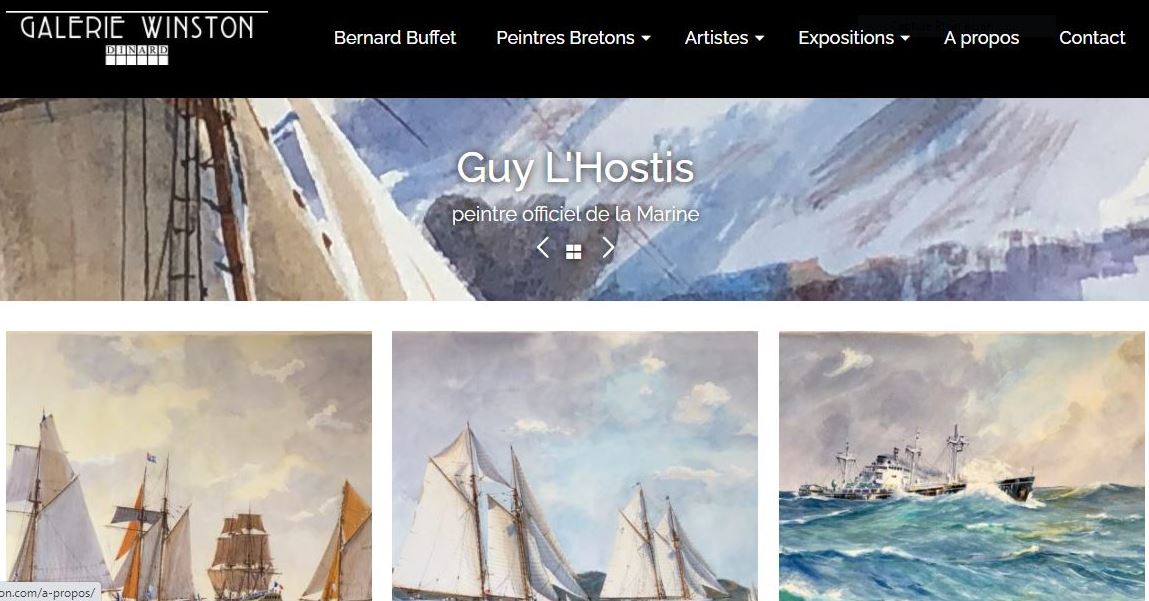Go to previous artist with left arrow

[x=542, y=248]
